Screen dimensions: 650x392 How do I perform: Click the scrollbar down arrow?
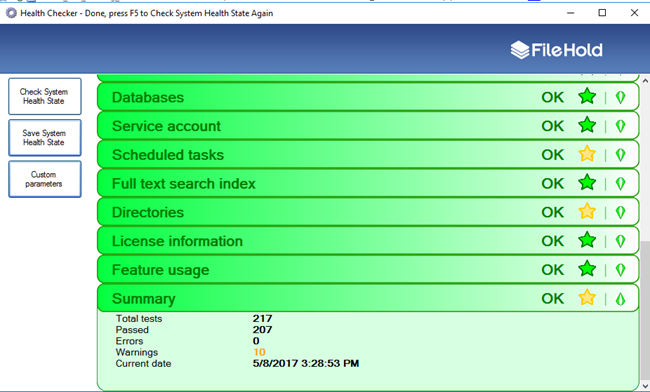[645, 386]
